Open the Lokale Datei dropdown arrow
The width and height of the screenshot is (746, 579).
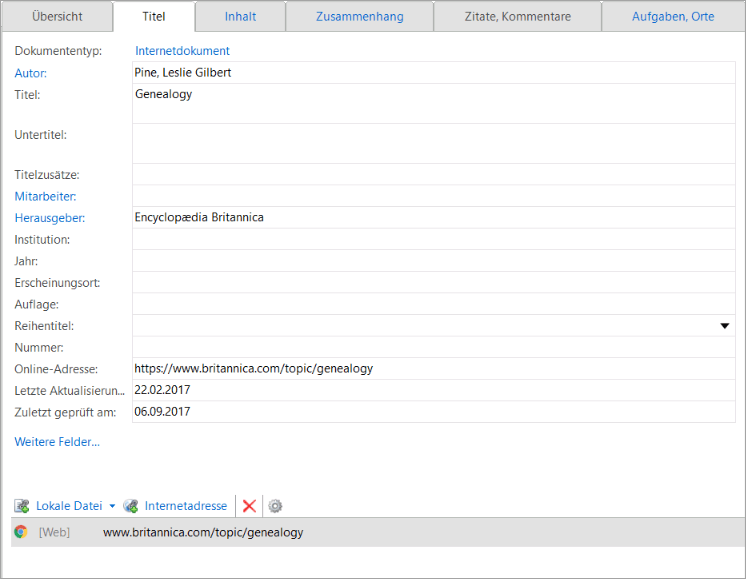[112, 506]
